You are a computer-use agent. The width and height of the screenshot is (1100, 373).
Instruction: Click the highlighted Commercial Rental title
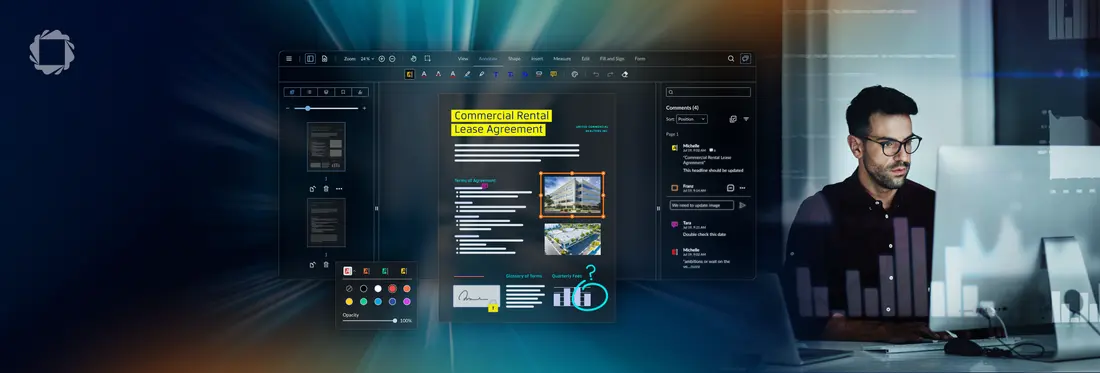(x=502, y=123)
